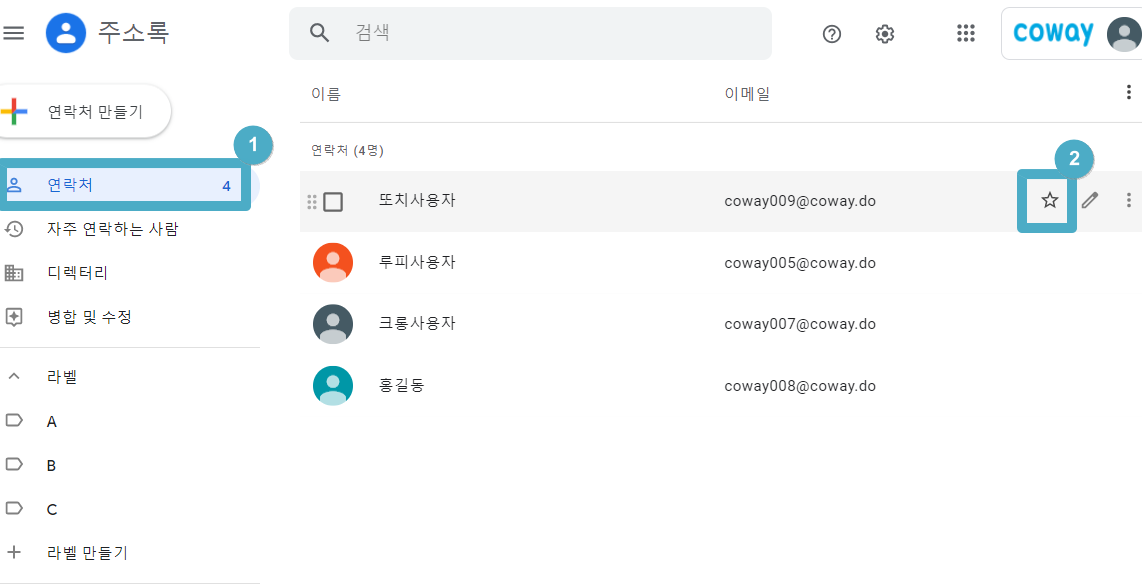Click email coway008@coway.do
1142x585 pixels.
point(800,386)
